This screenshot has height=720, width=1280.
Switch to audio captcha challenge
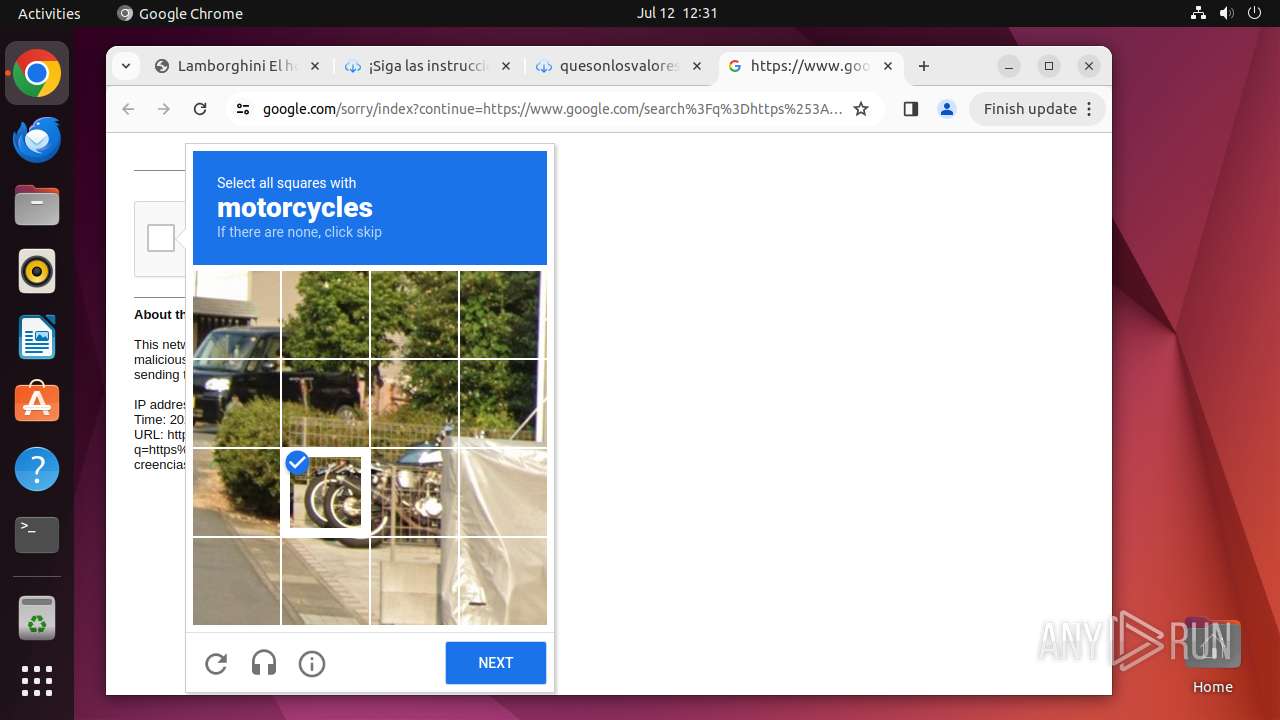[x=264, y=663]
